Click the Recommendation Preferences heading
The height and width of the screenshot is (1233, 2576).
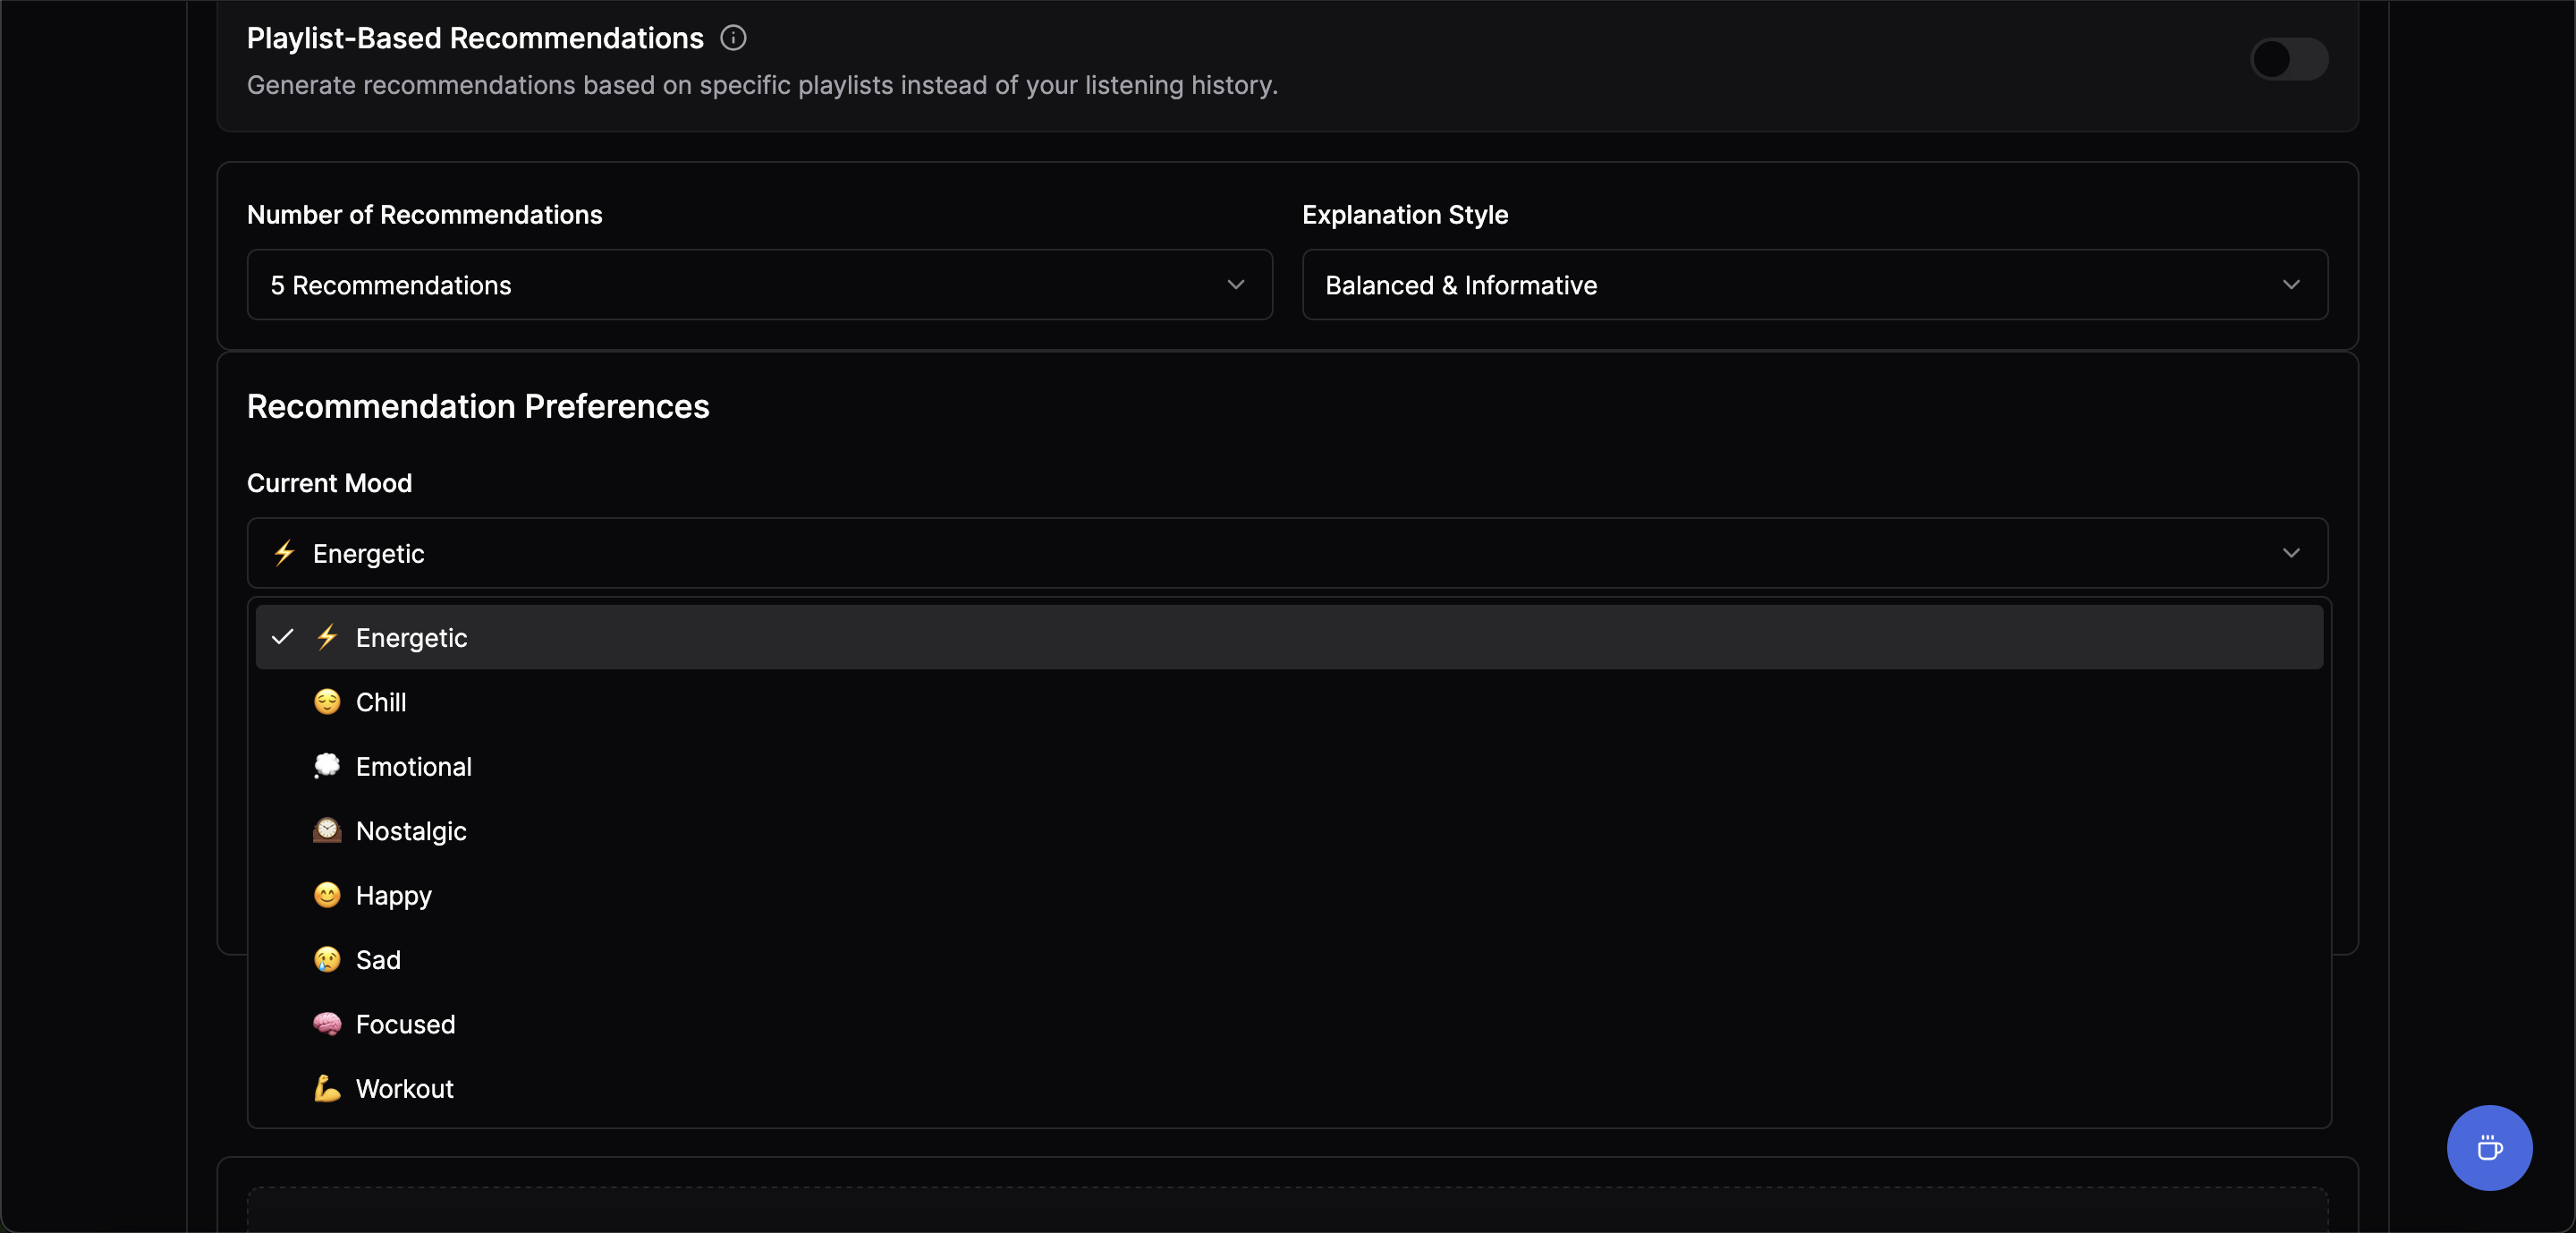point(478,407)
